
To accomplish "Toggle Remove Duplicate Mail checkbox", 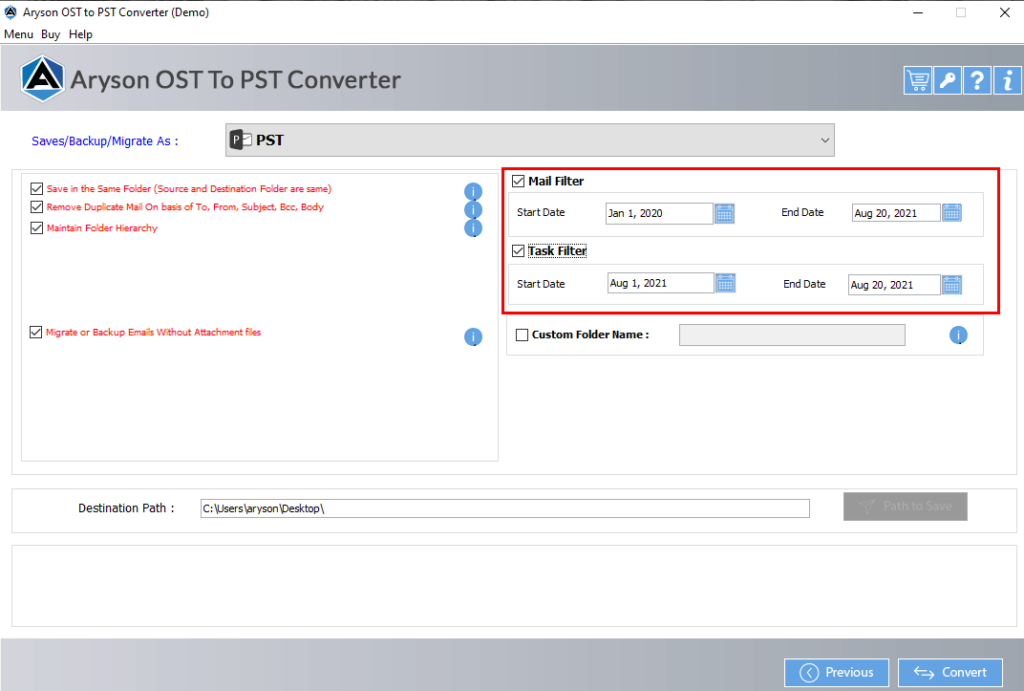I will click(37, 207).
